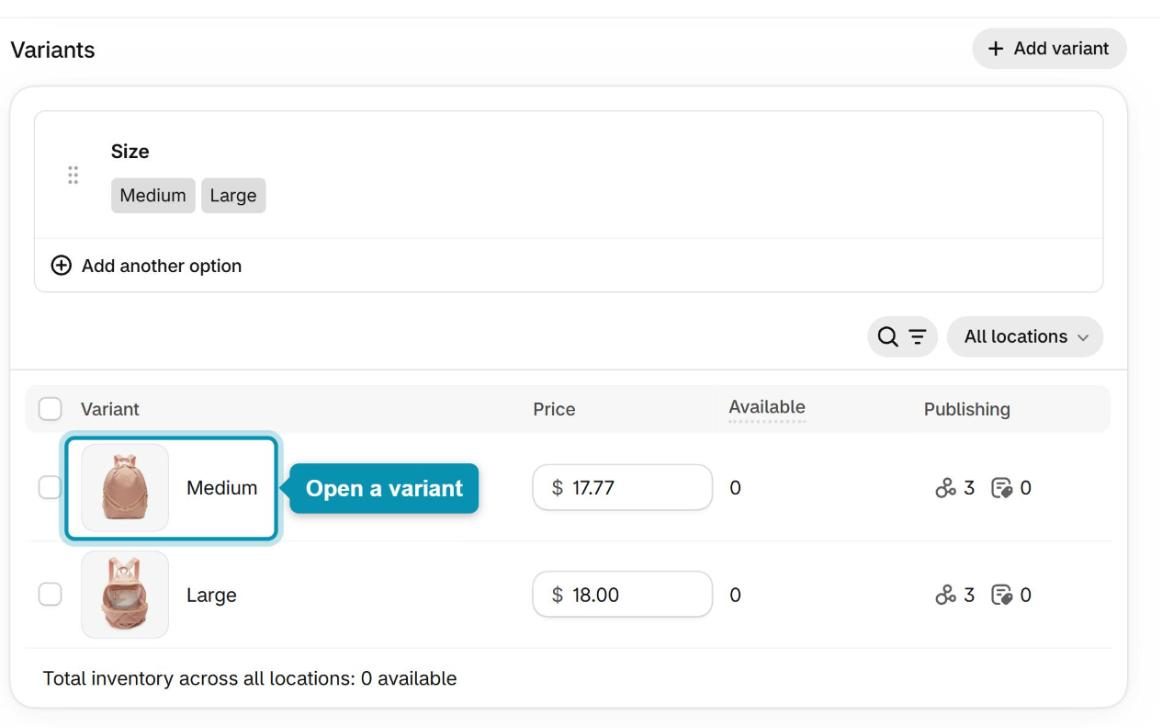1160x728 pixels.
Task: Click sales channels icon in Medium row
Action: click(945, 488)
